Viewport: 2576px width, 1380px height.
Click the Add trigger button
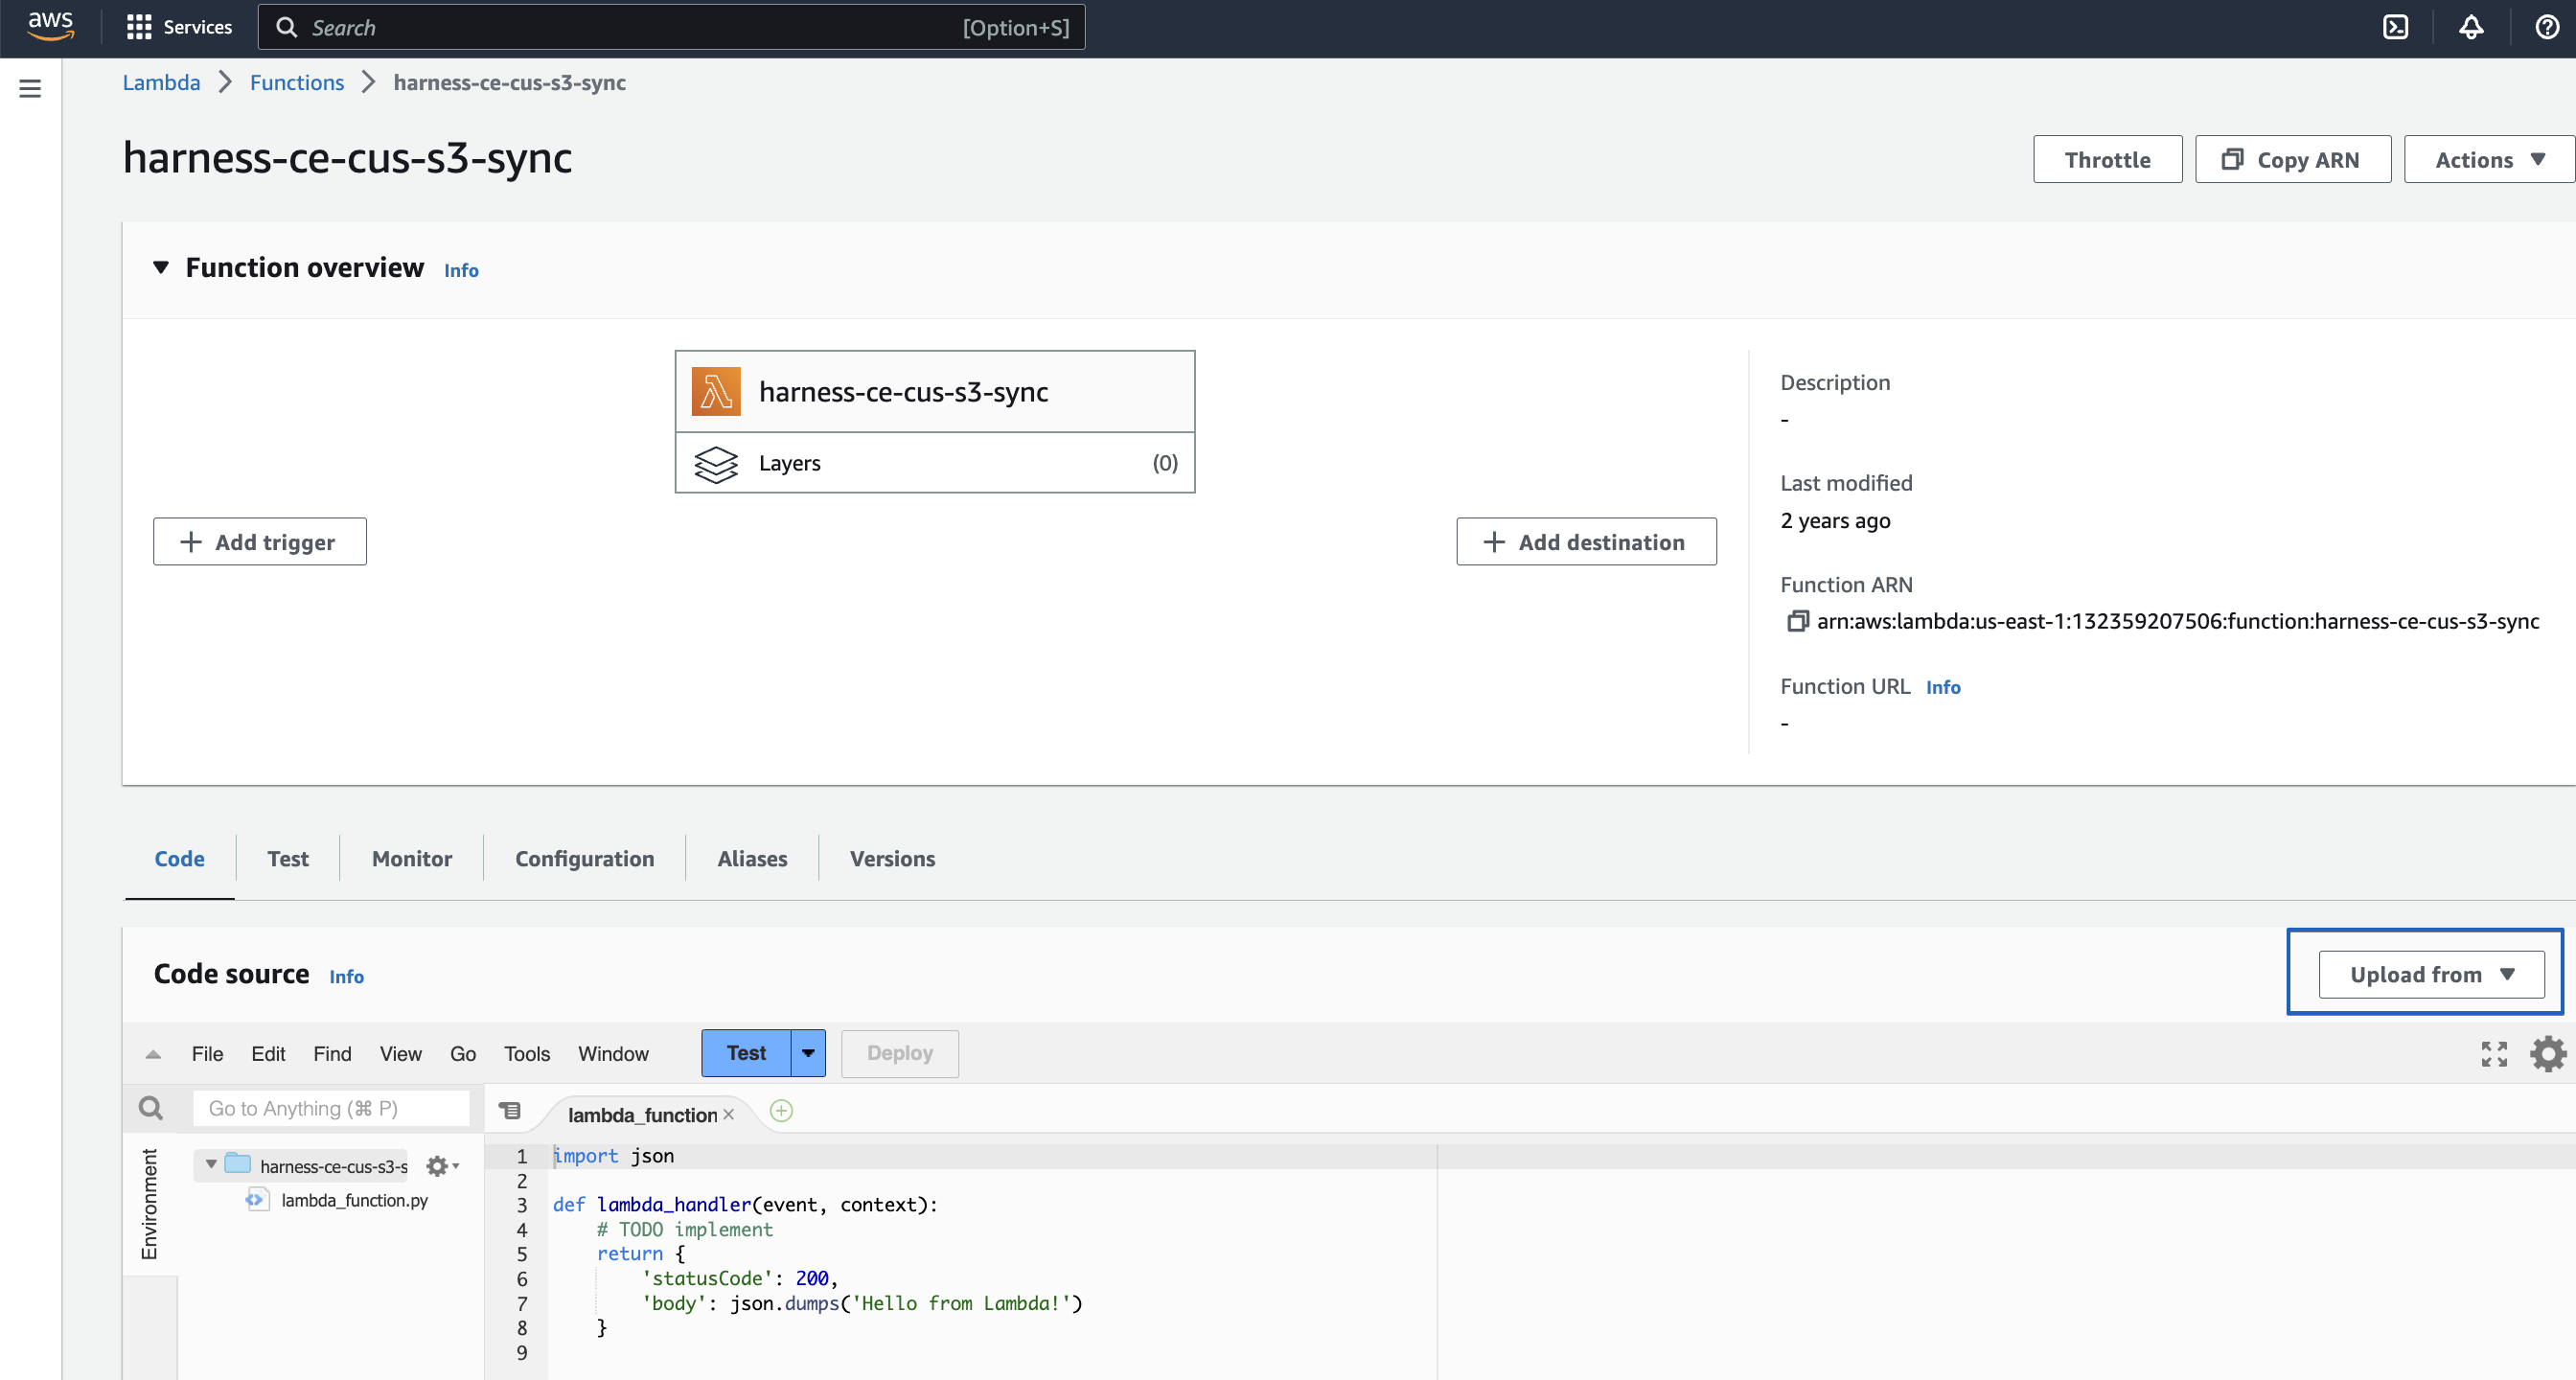pyautogui.click(x=259, y=542)
